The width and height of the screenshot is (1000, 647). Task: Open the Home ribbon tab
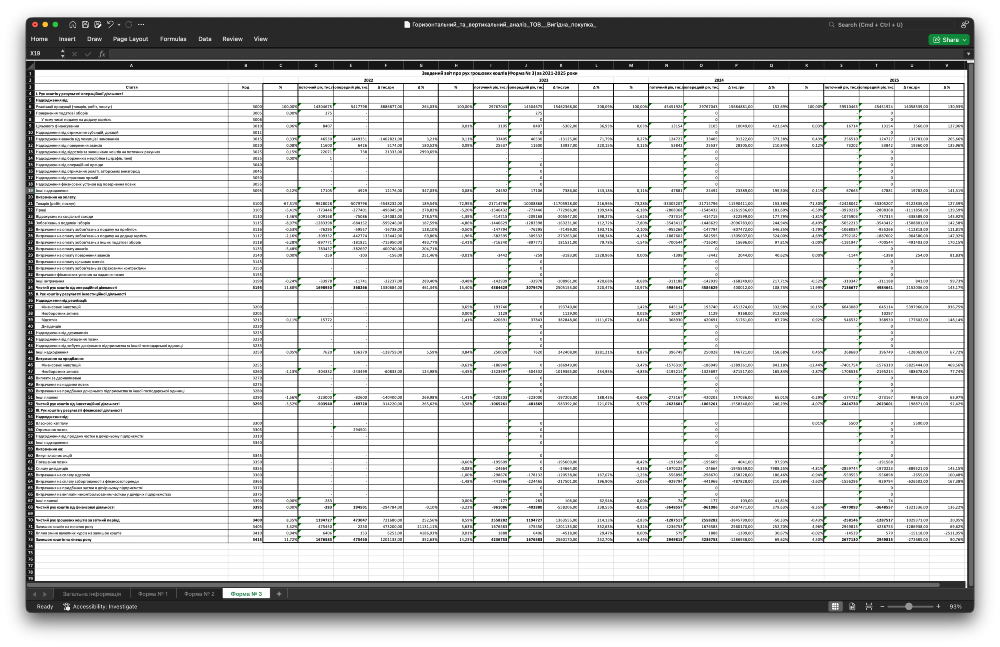pyautogui.click(x=39, y=39)
